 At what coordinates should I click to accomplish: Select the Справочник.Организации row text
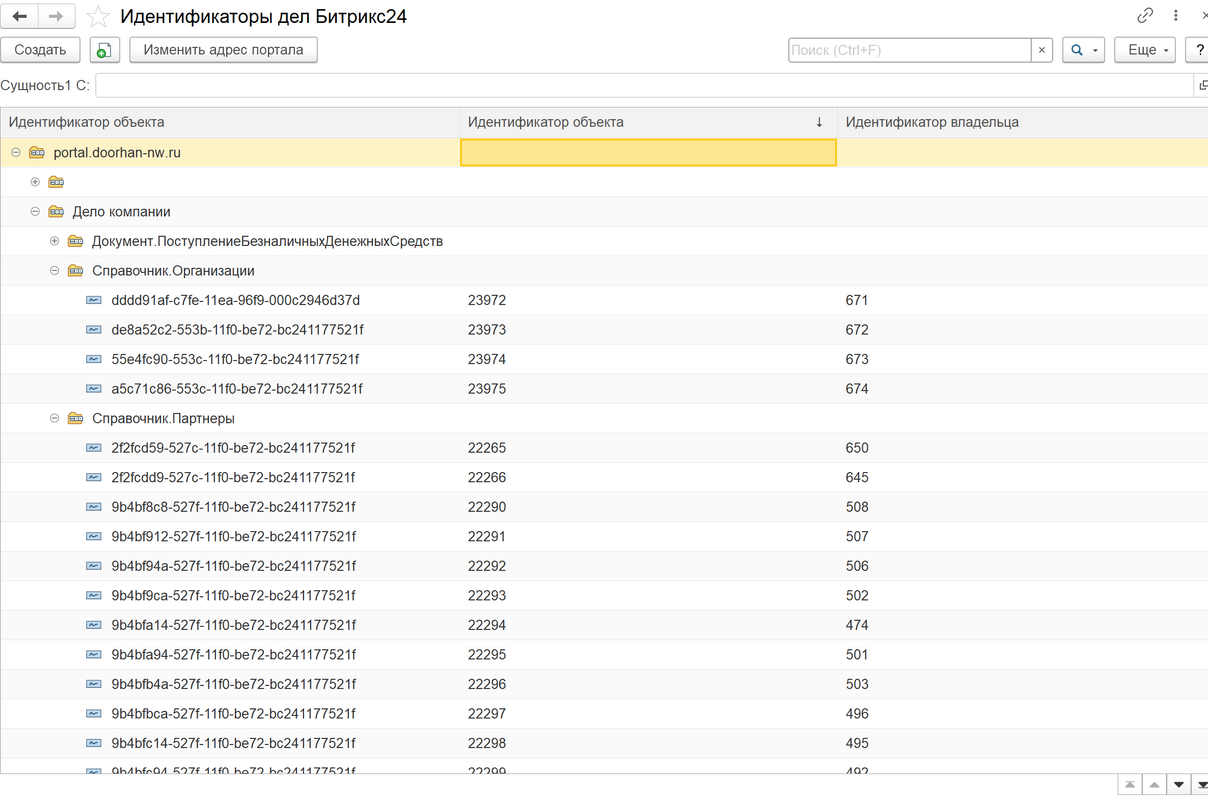tap(173, 270)
